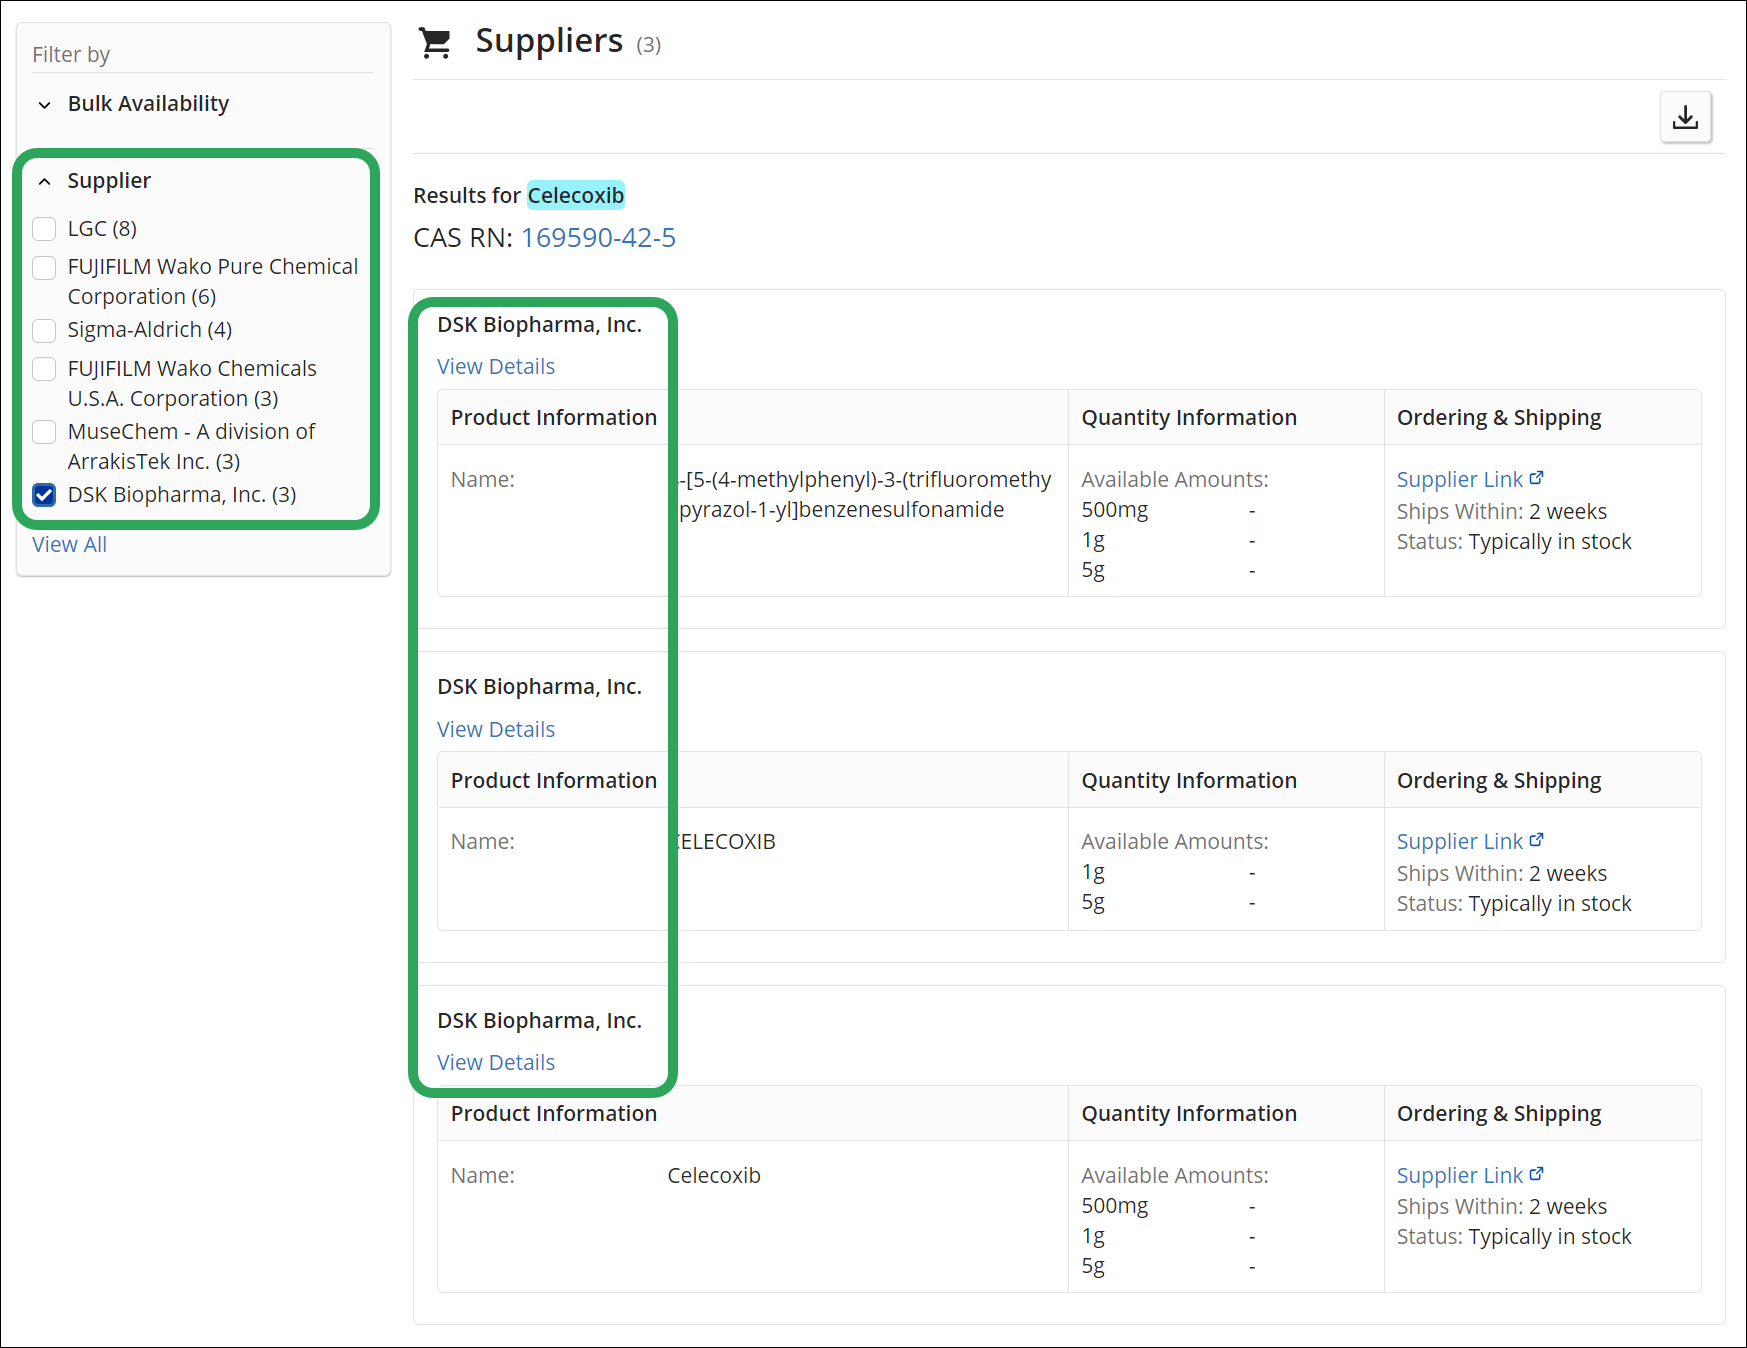Viewport: 1747px width, 1348px height.
Task: Open Supplier Link in ELECOXIB product card
Action: click(1459, 841)
